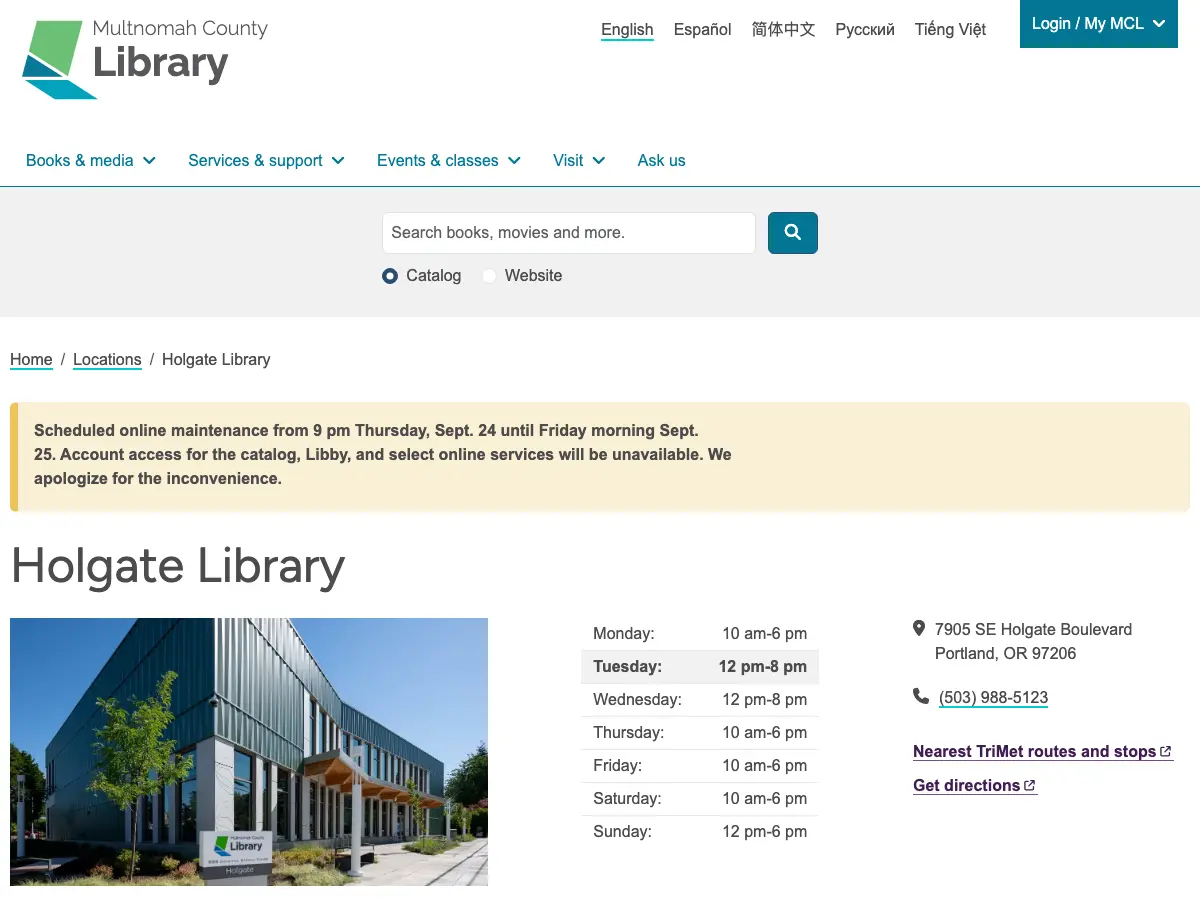The height and width of the screenshot is (900, 1200).
Task: Go to Locations breadcrumb link
Action: [x=107, y=360]
